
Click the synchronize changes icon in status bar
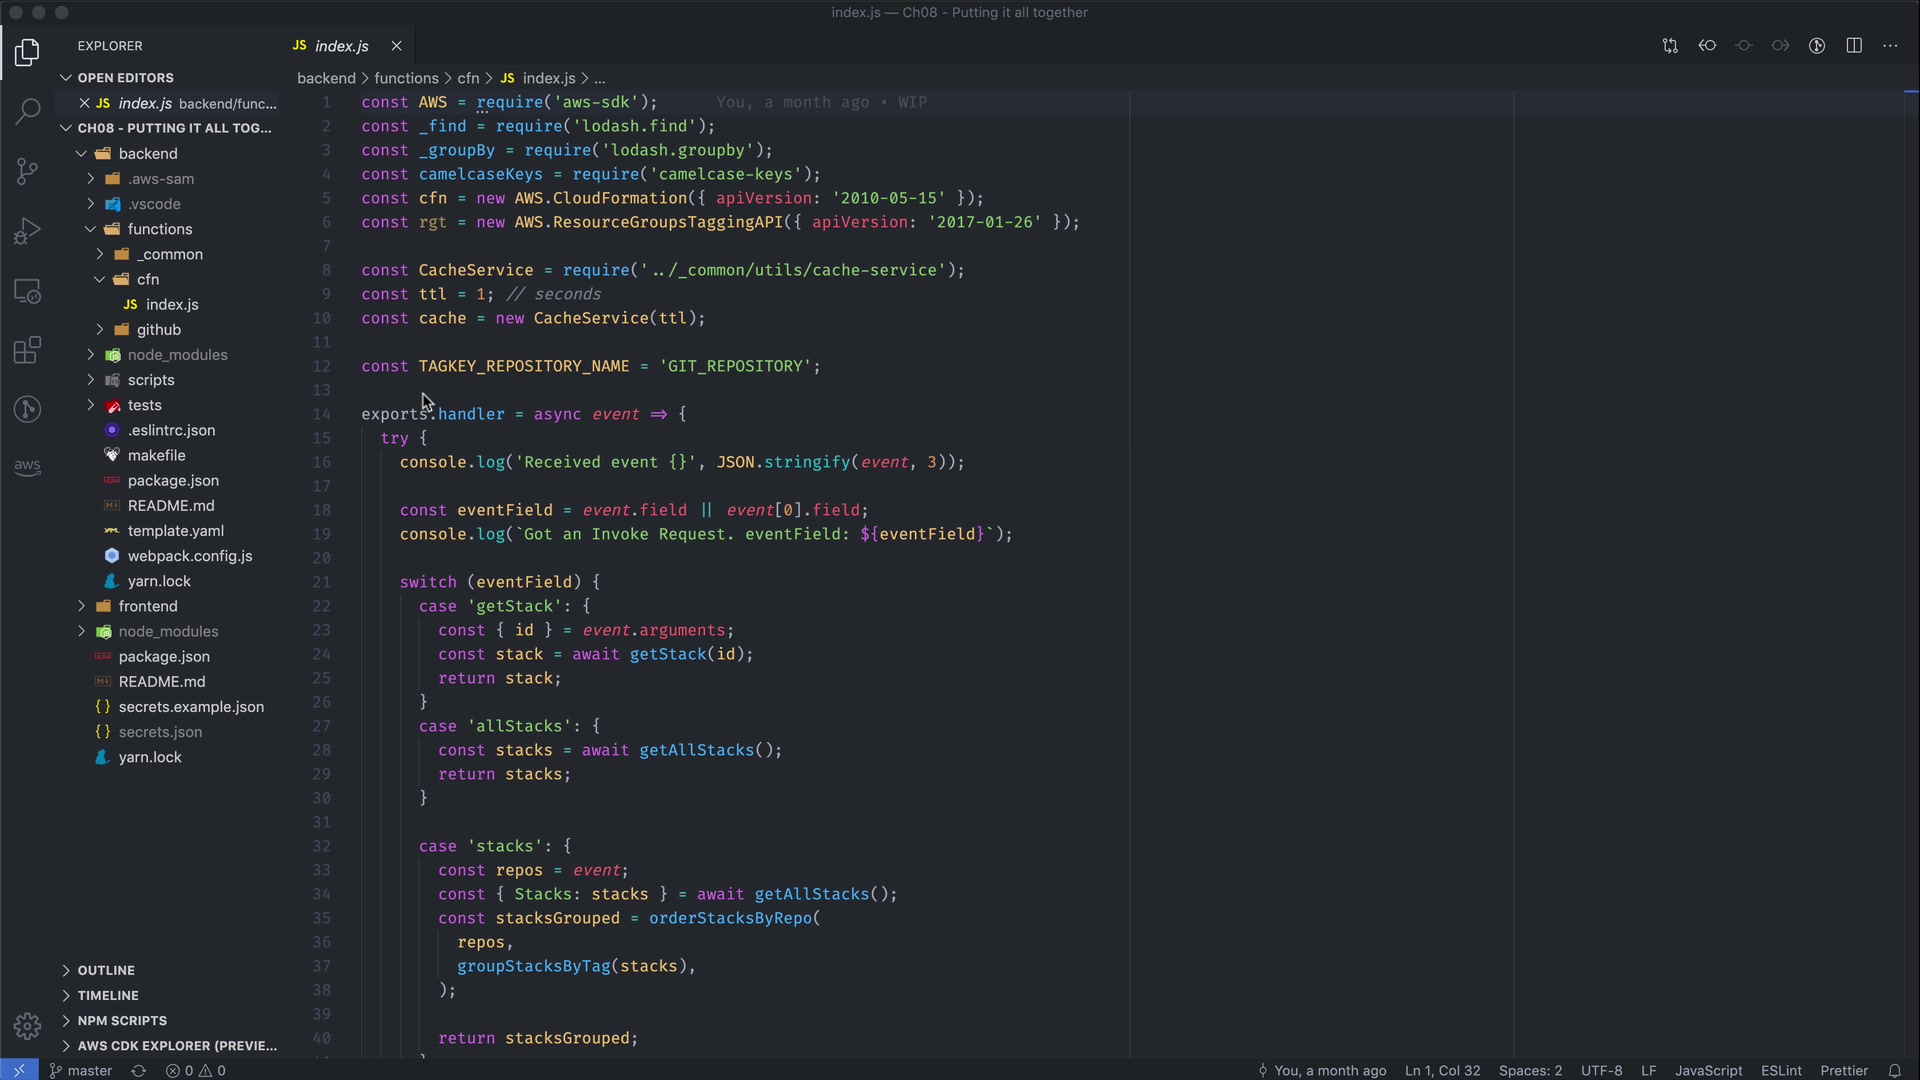pos(139,1070)
